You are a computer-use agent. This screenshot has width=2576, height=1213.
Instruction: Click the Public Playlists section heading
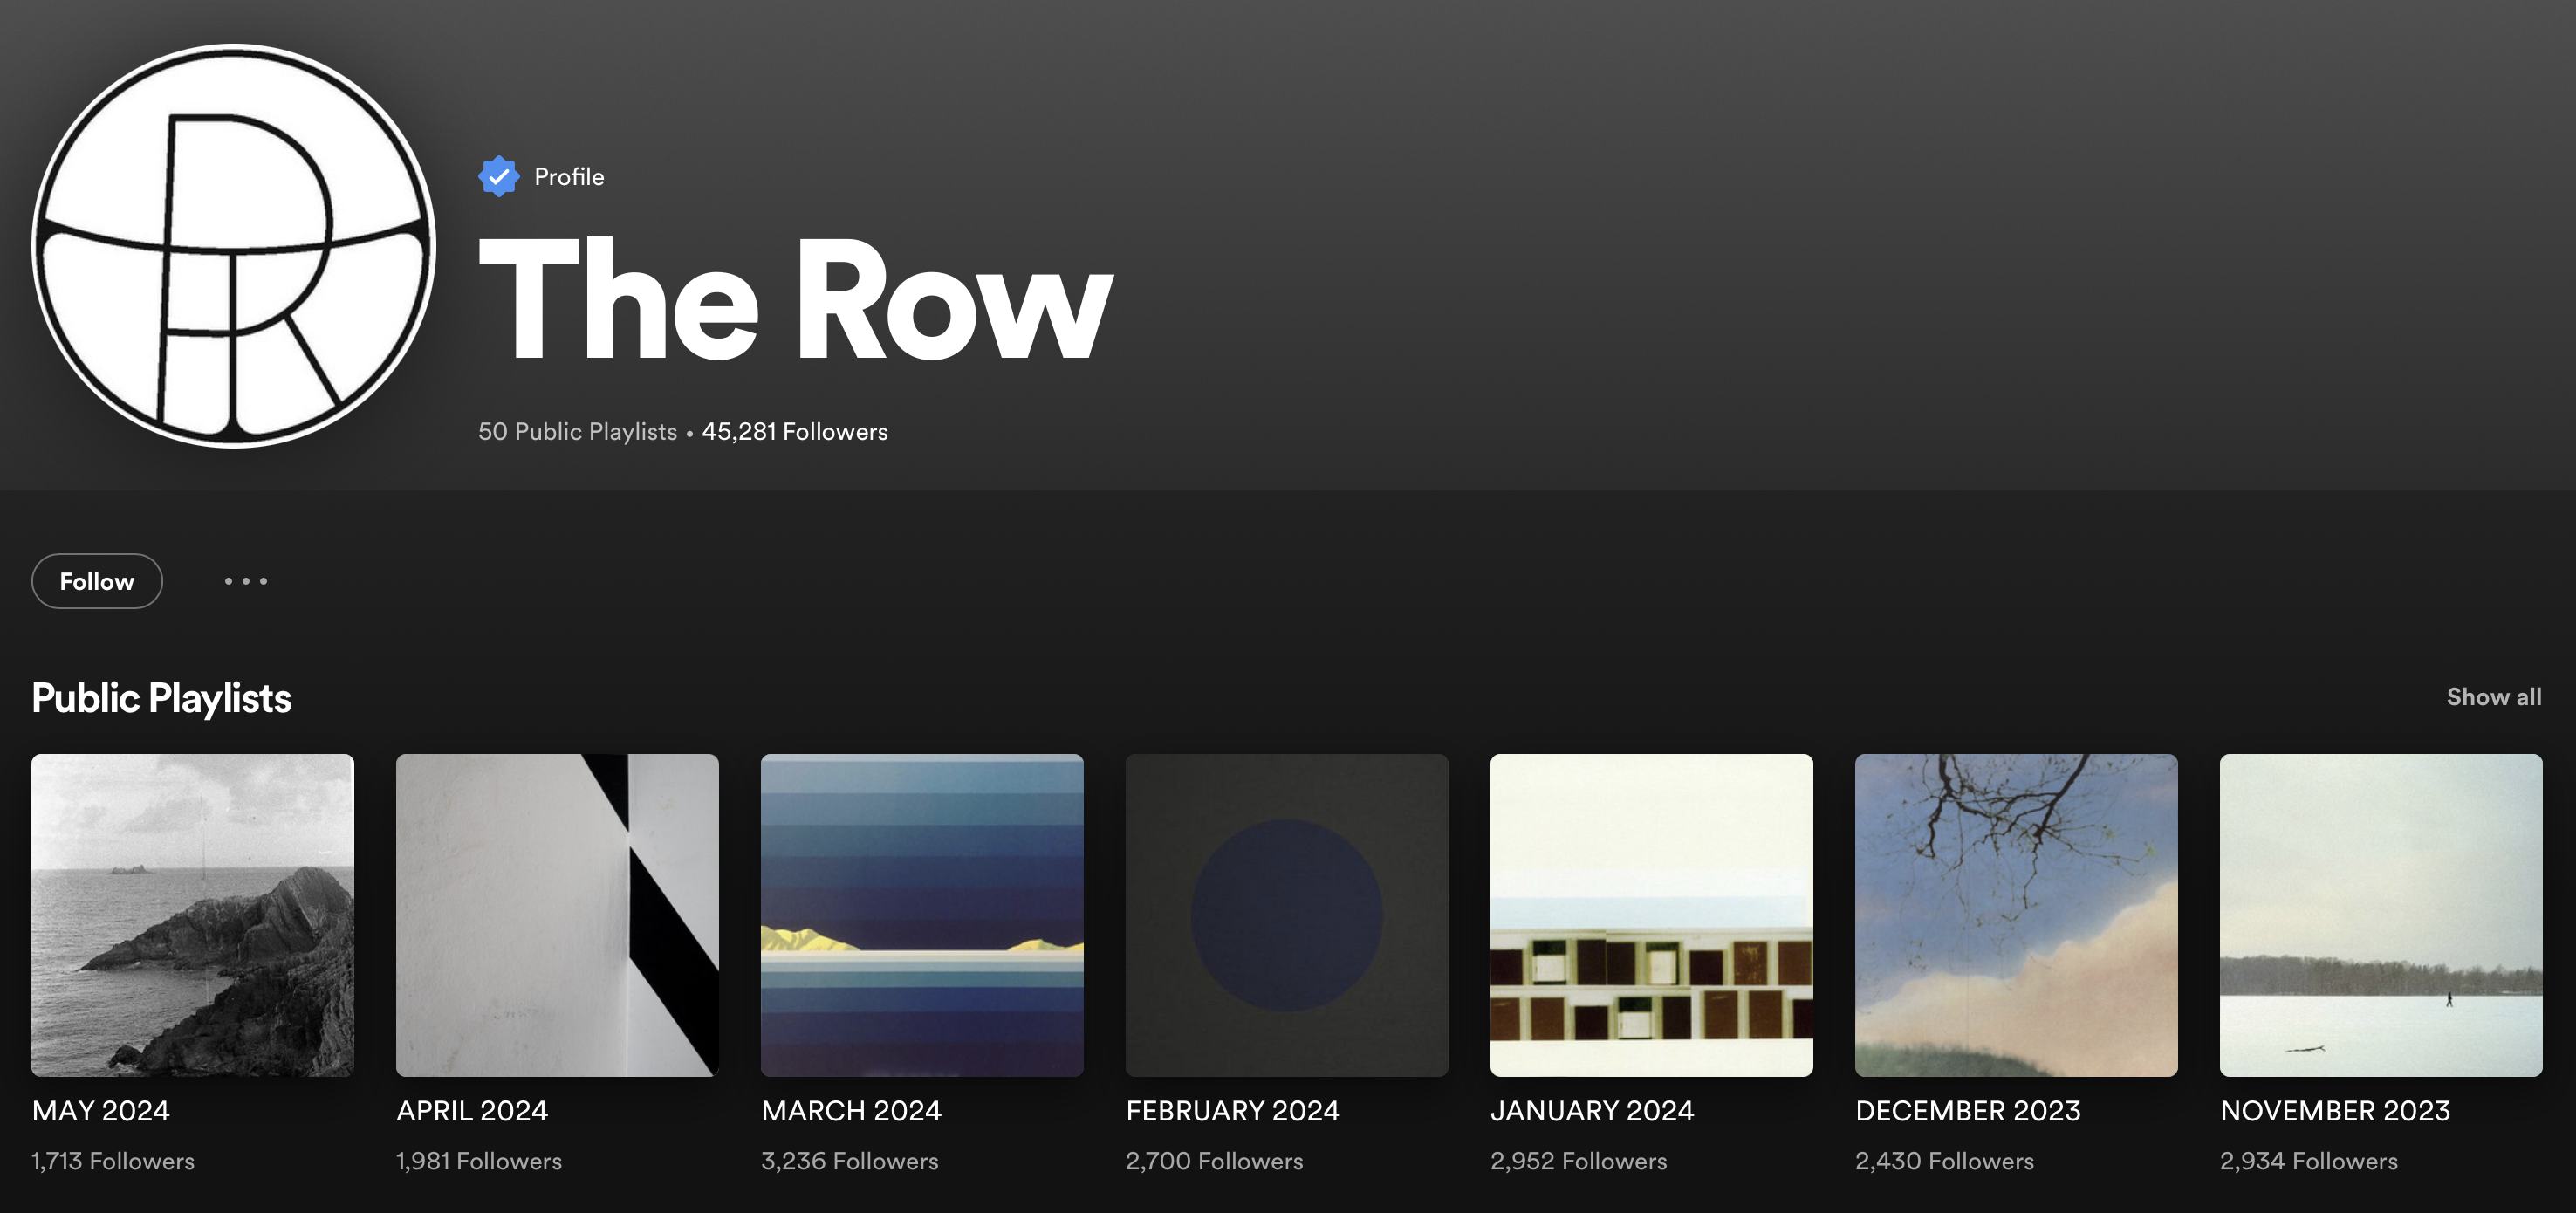pyautogui.click(x=161, y=698)
